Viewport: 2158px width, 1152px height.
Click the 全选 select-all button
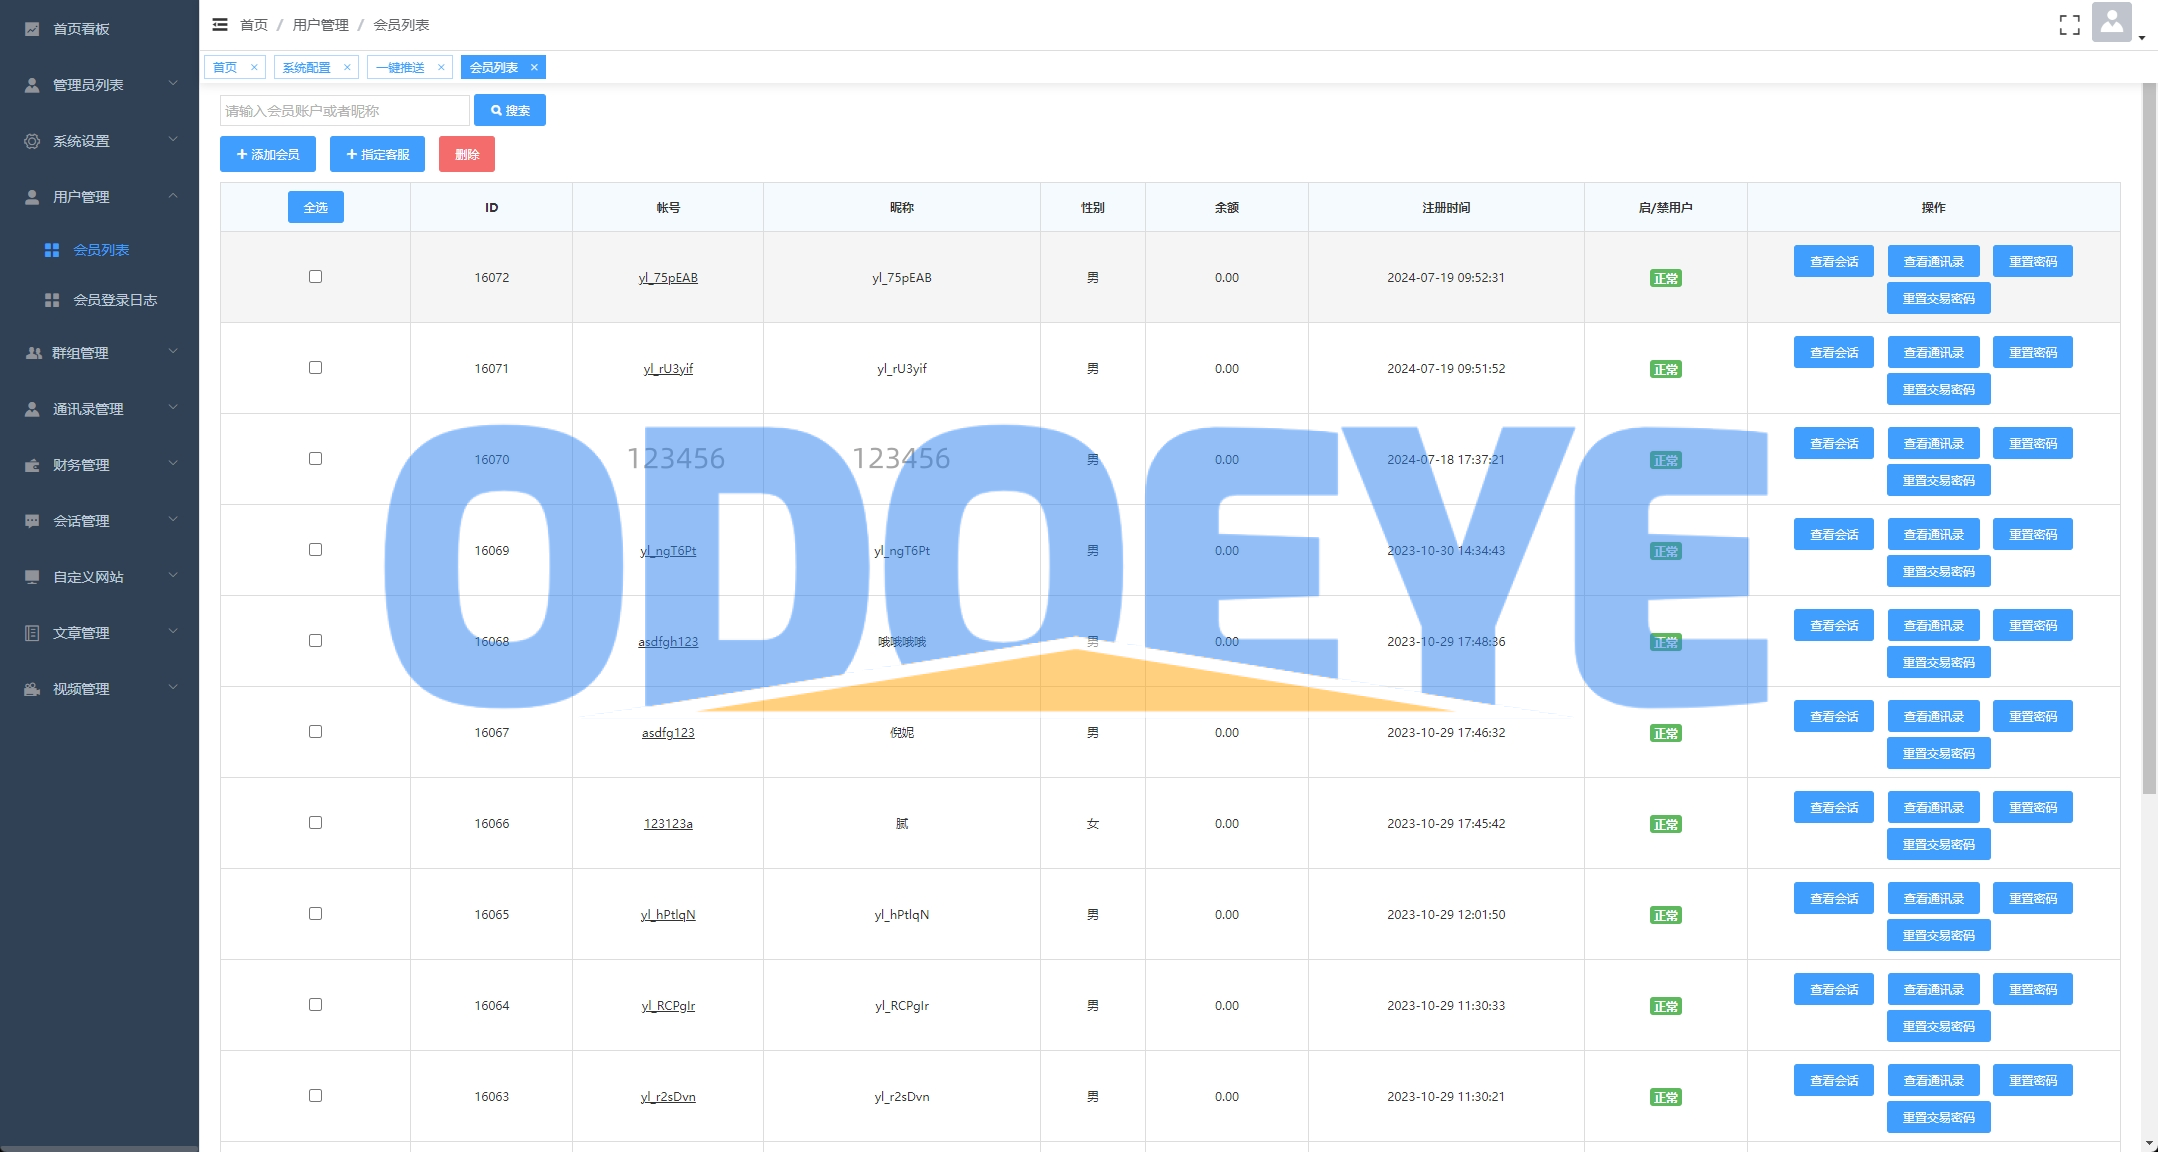pos(316,207)
